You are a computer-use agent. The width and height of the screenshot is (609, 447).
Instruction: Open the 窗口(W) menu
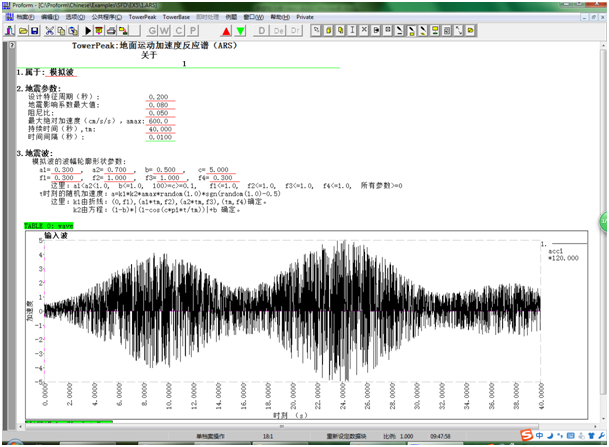(x=254, y=17)
